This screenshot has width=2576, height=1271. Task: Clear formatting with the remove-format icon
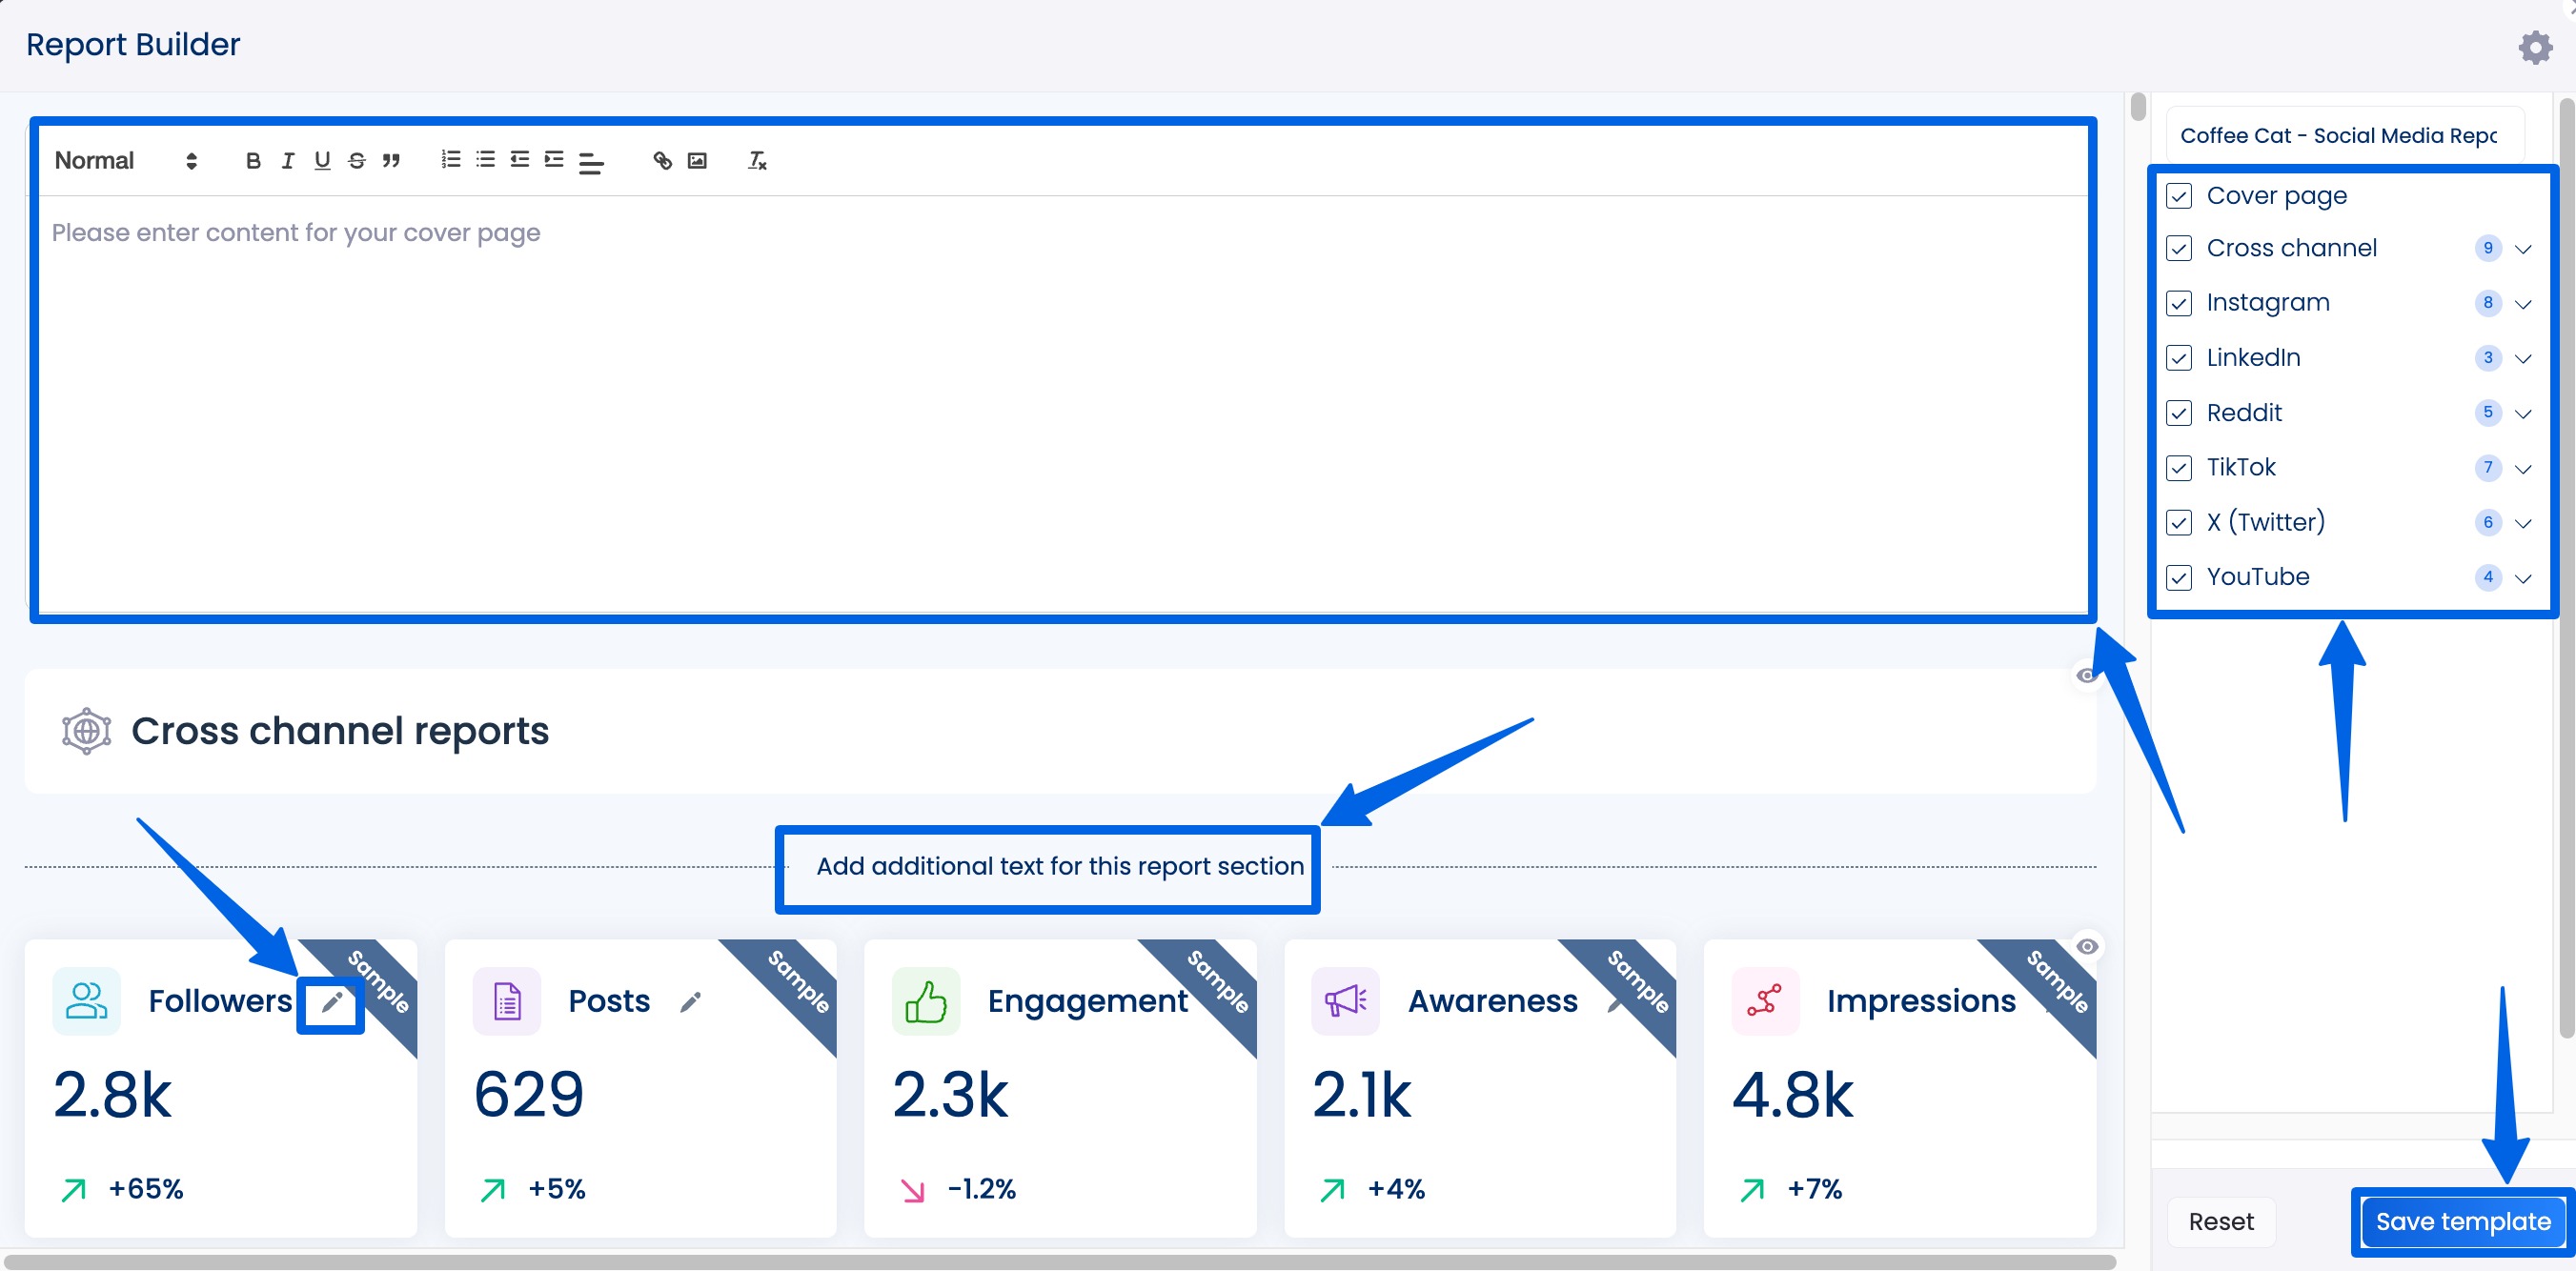pos(757,160)
